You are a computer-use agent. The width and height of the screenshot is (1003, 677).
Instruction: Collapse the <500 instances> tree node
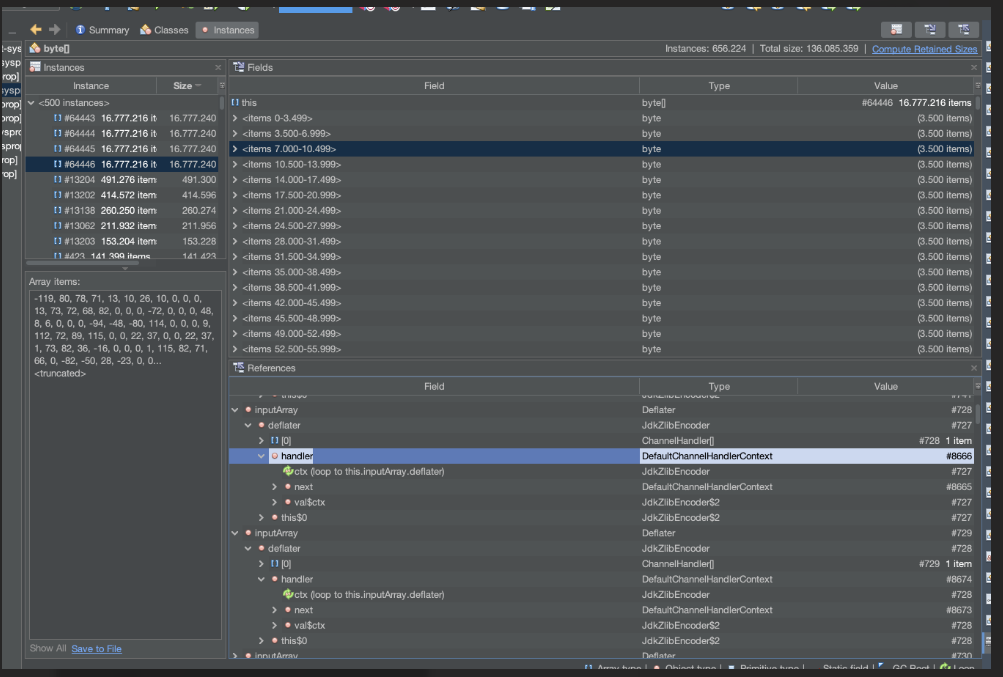[x=31, y=101]
